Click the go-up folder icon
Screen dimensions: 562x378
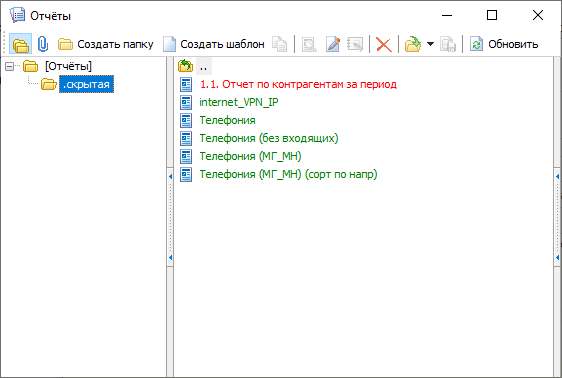click(x=185, y=66)
